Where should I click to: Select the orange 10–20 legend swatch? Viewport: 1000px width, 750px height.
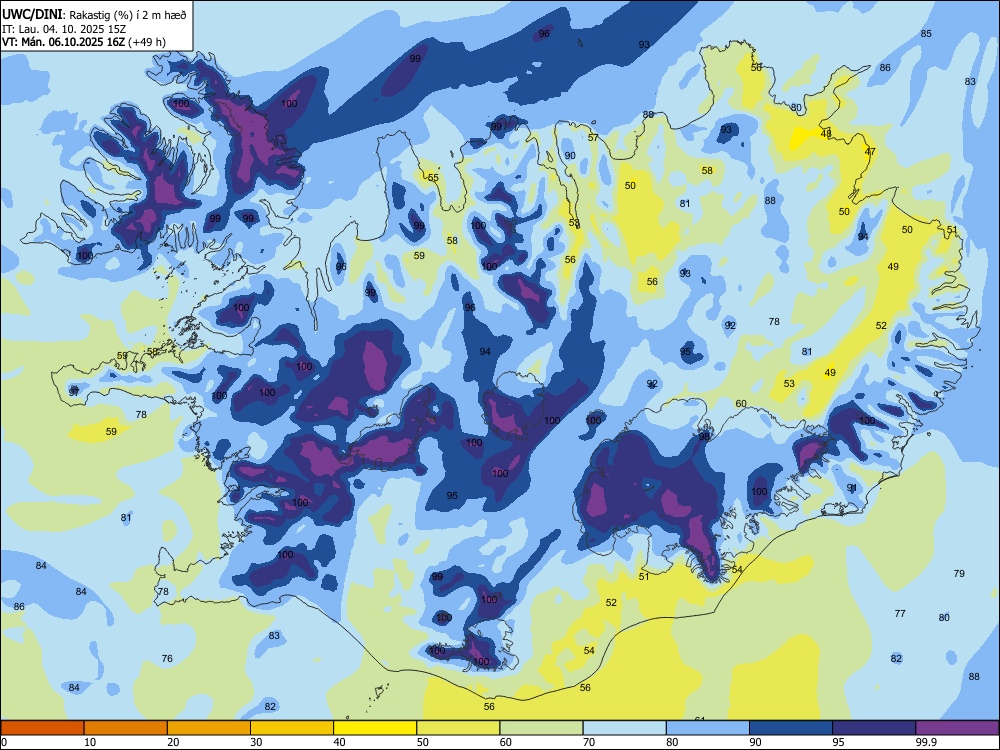point(126,728)
